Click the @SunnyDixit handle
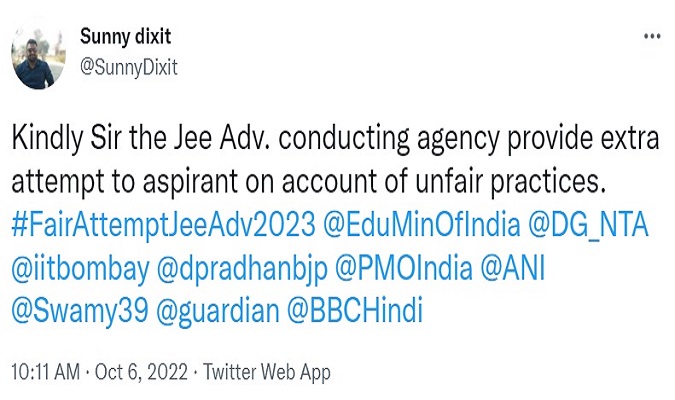 [x=127, y=67]
